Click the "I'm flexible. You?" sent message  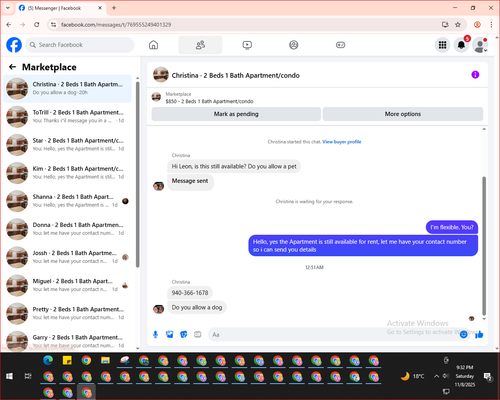pyautogui.click(x=452, y=227)
